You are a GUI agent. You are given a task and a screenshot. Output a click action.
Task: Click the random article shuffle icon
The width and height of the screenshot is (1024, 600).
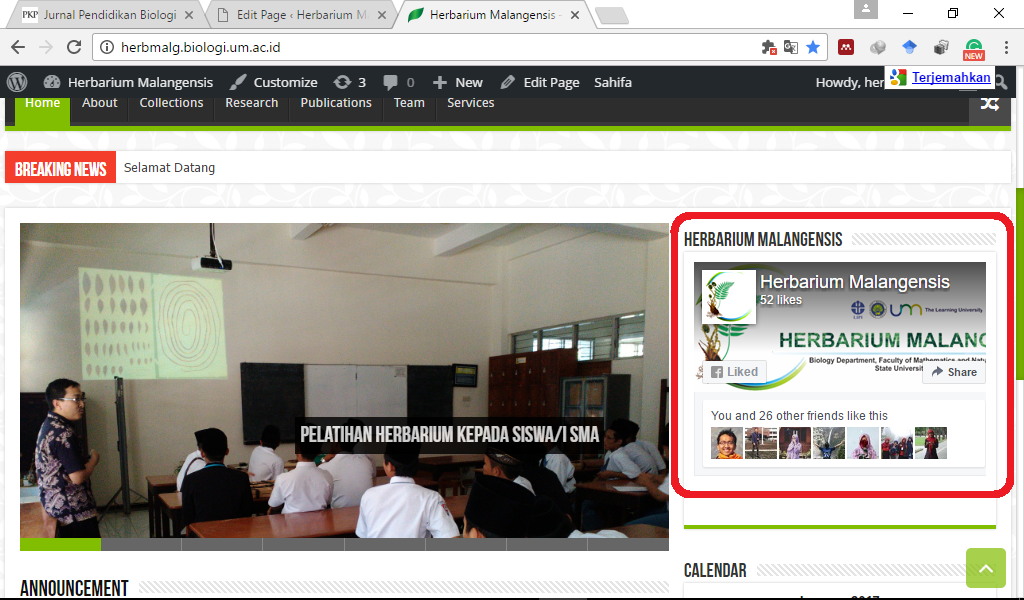(989, 103)
